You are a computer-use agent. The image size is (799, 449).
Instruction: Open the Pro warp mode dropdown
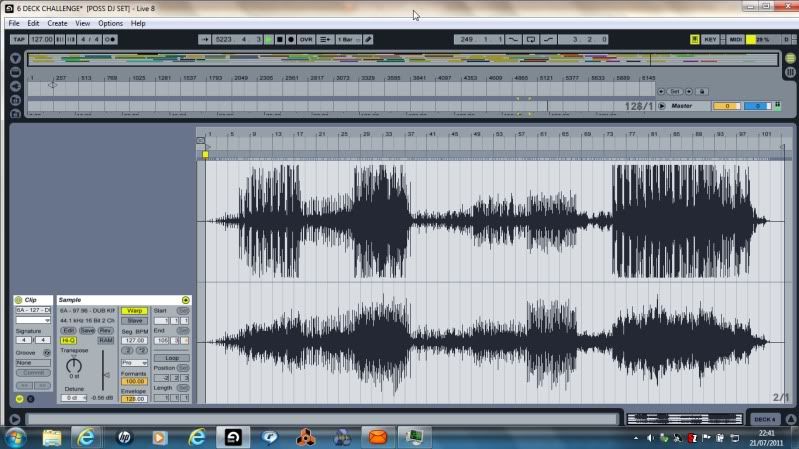134,363
